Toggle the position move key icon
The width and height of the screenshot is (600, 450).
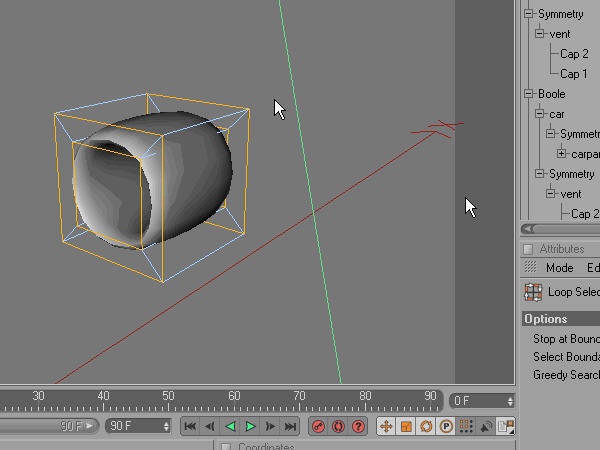(386, 426)
